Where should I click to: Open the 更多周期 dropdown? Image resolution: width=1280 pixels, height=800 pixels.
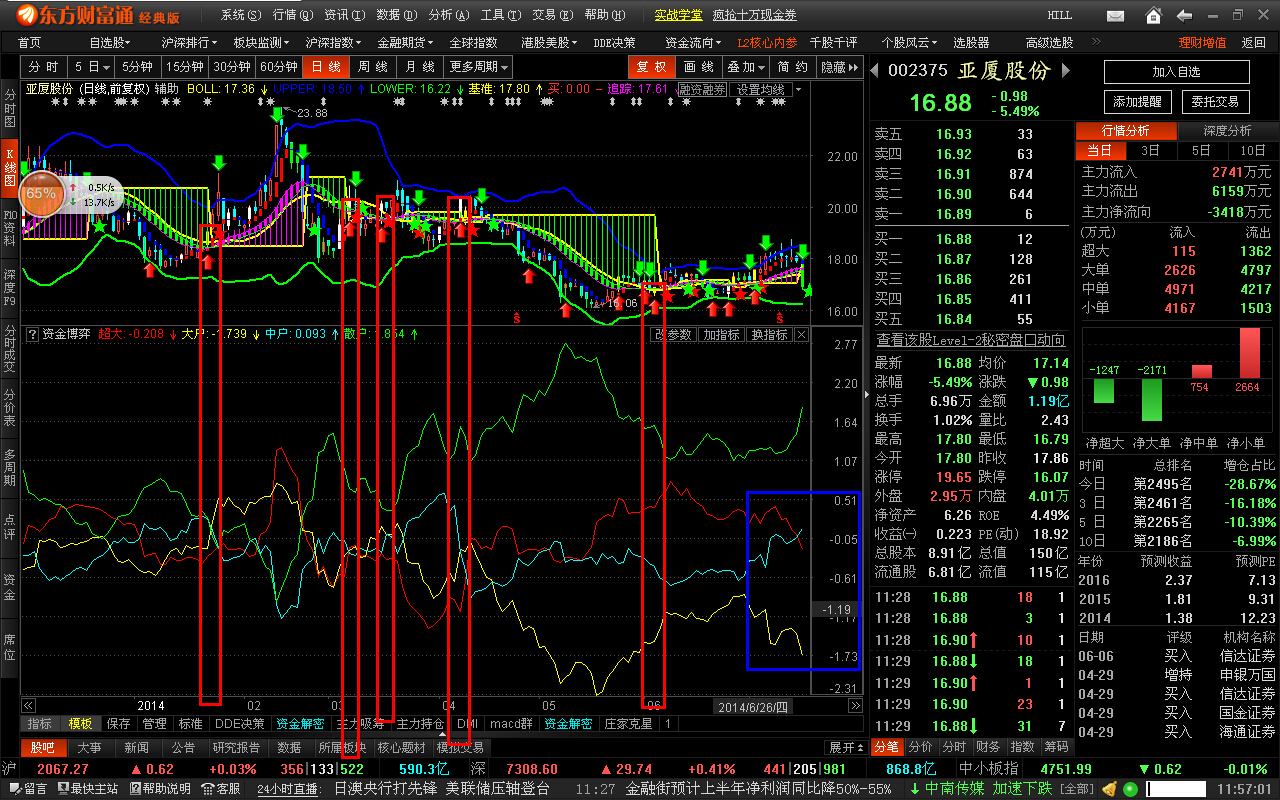point(479,67)
